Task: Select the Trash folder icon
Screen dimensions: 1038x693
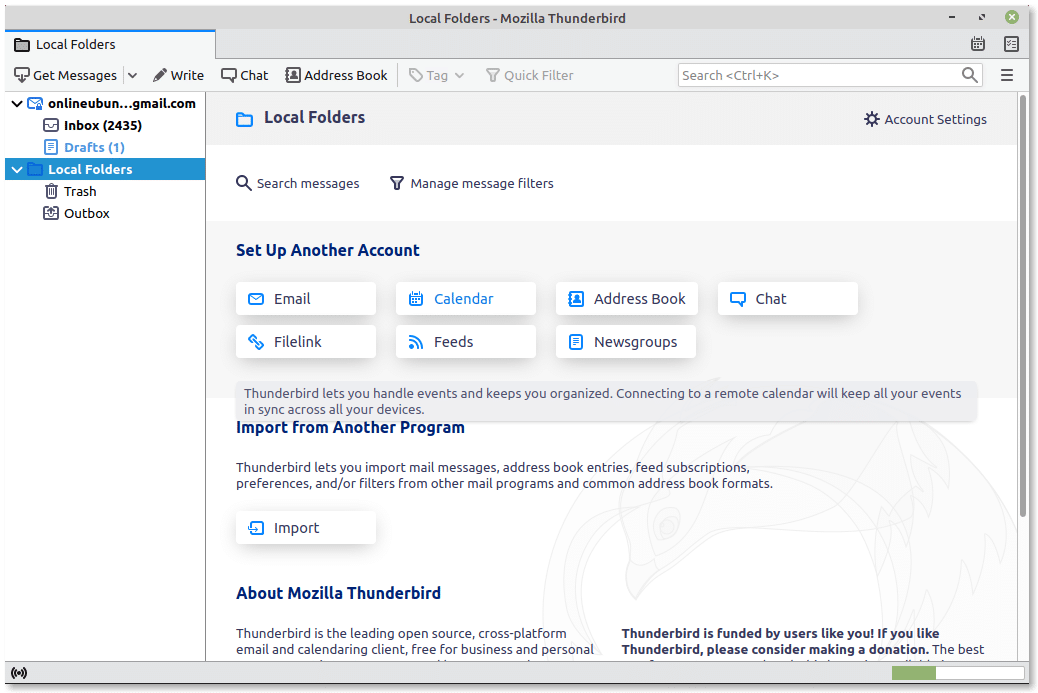Action: point(51,190)
